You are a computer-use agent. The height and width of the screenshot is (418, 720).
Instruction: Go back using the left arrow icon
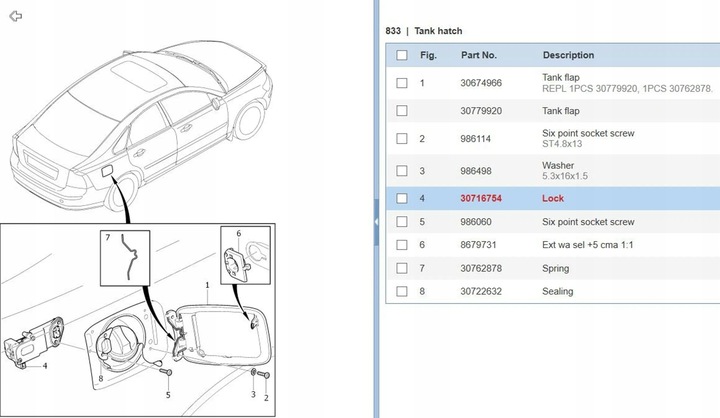point(16,16)
